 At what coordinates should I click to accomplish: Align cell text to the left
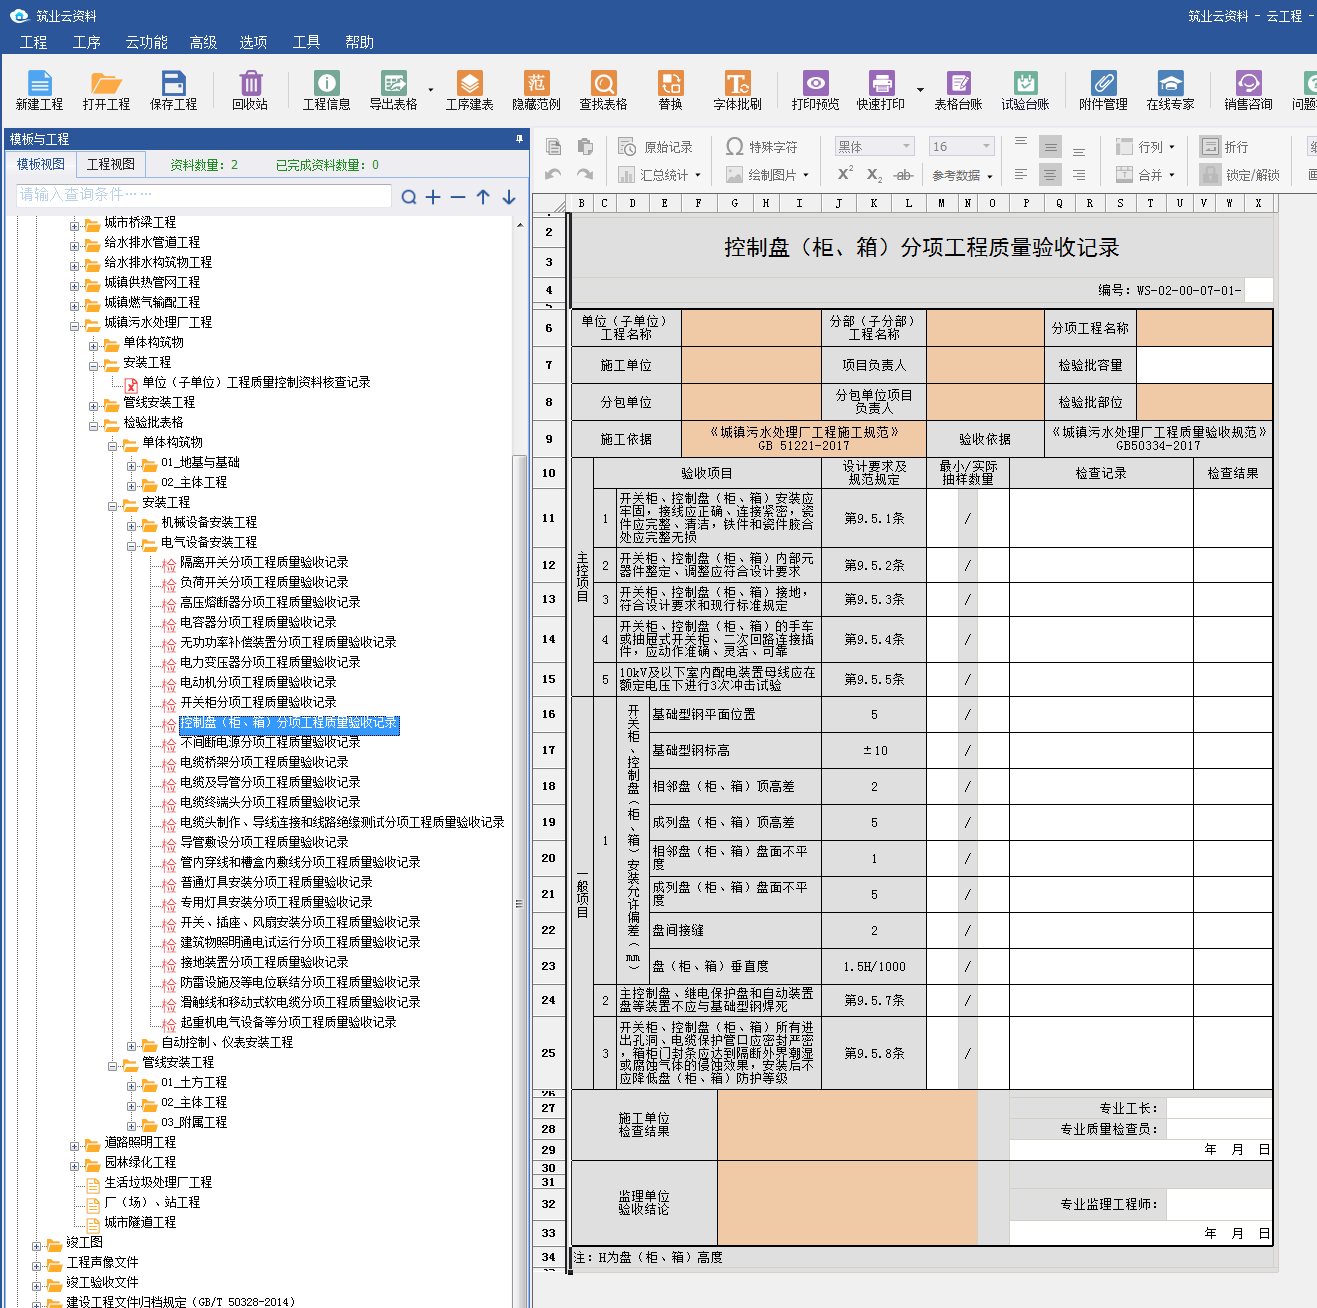(x=1021, y=174)
